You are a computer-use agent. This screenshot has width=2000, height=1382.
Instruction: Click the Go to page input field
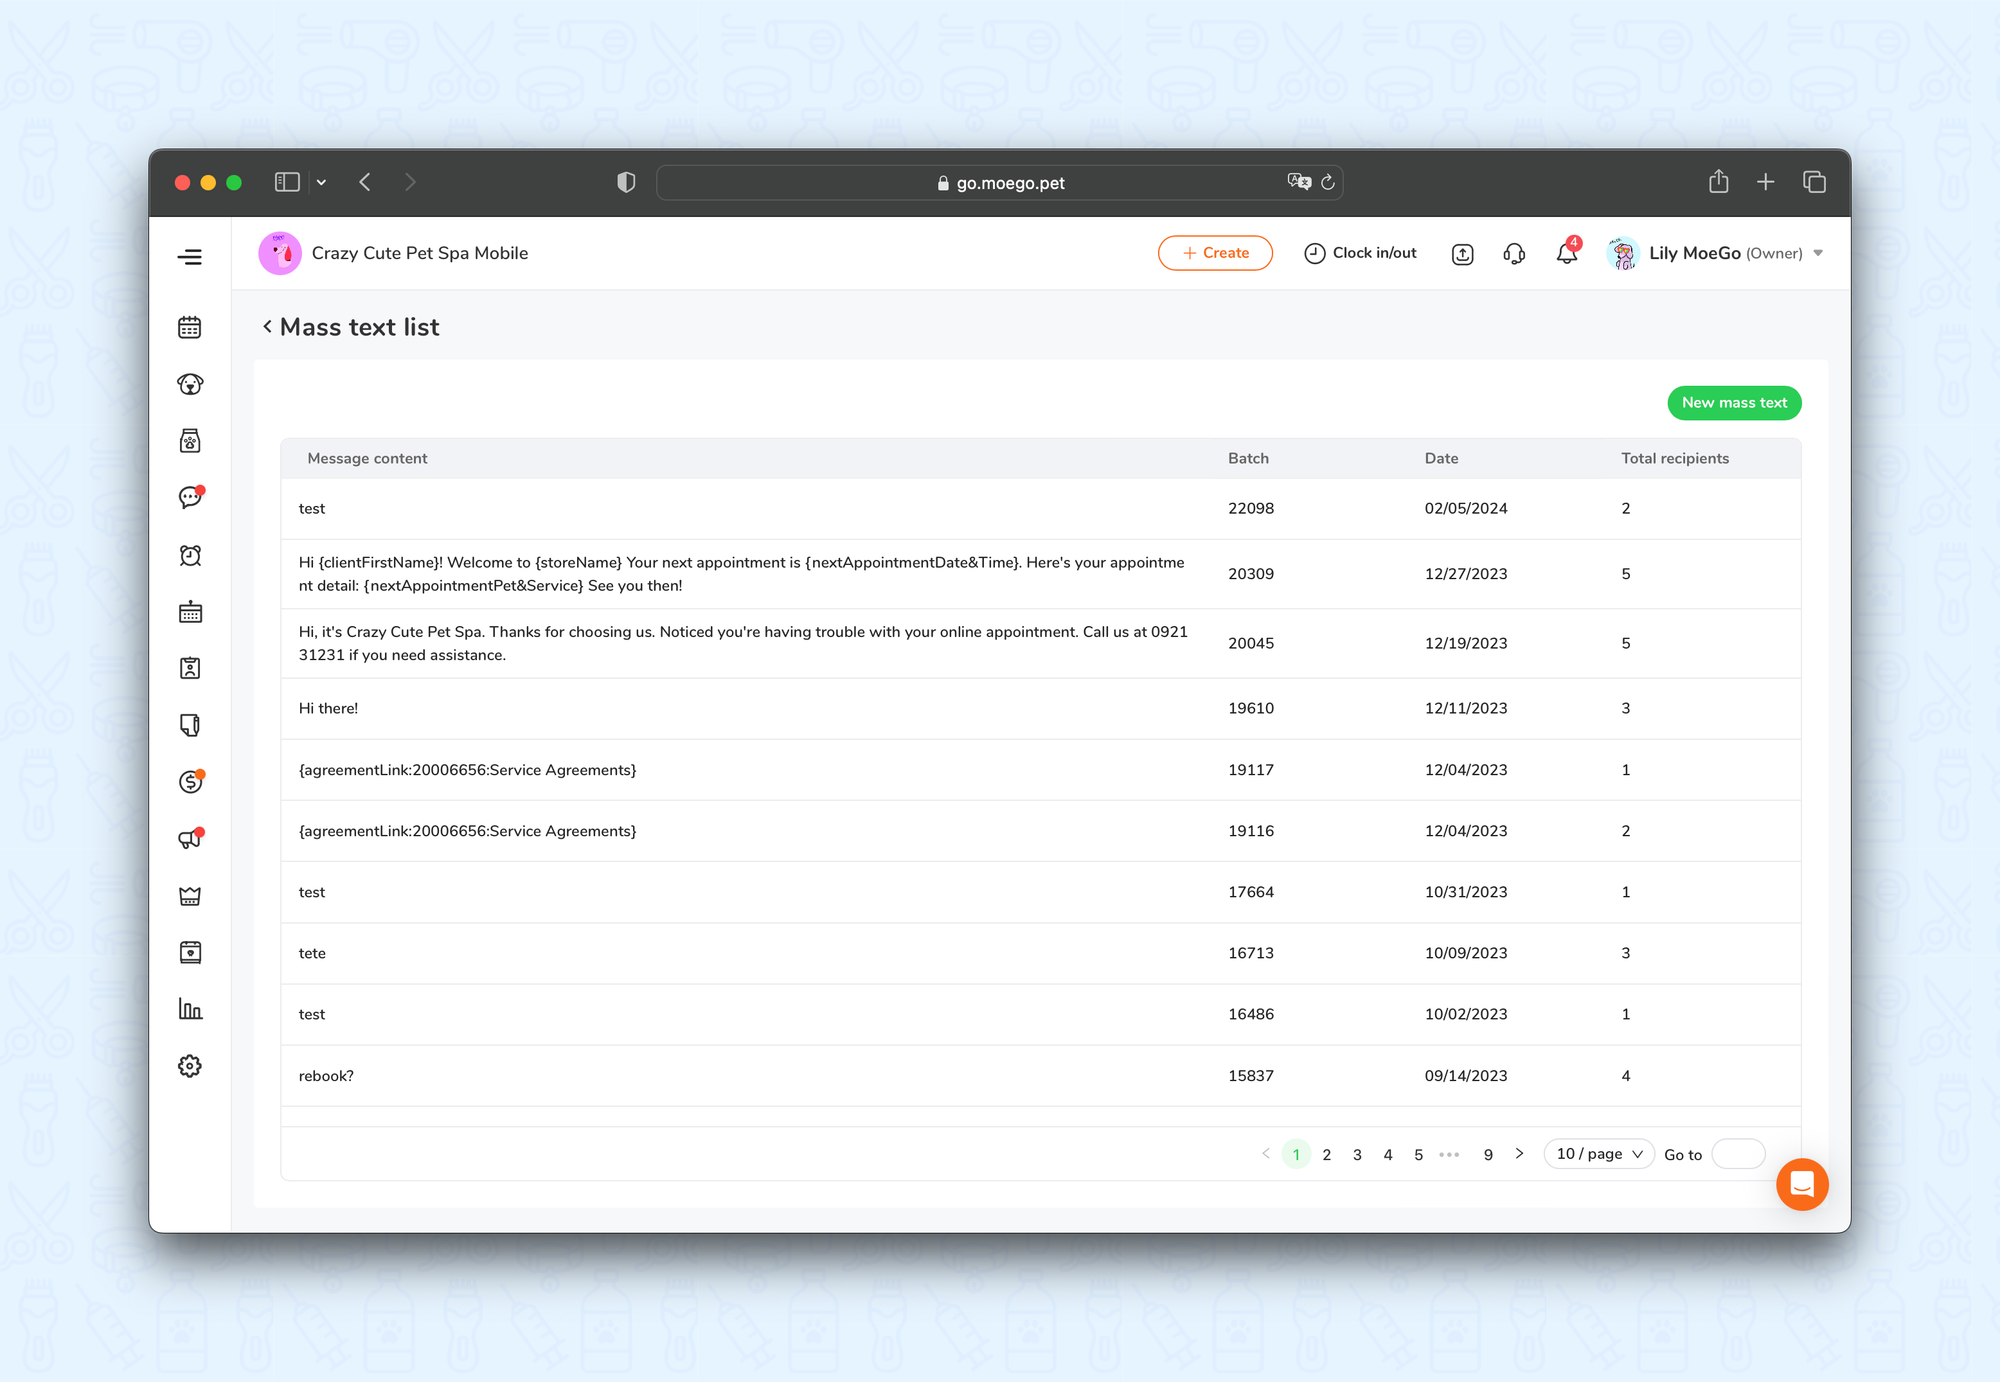(1738, 1154)
